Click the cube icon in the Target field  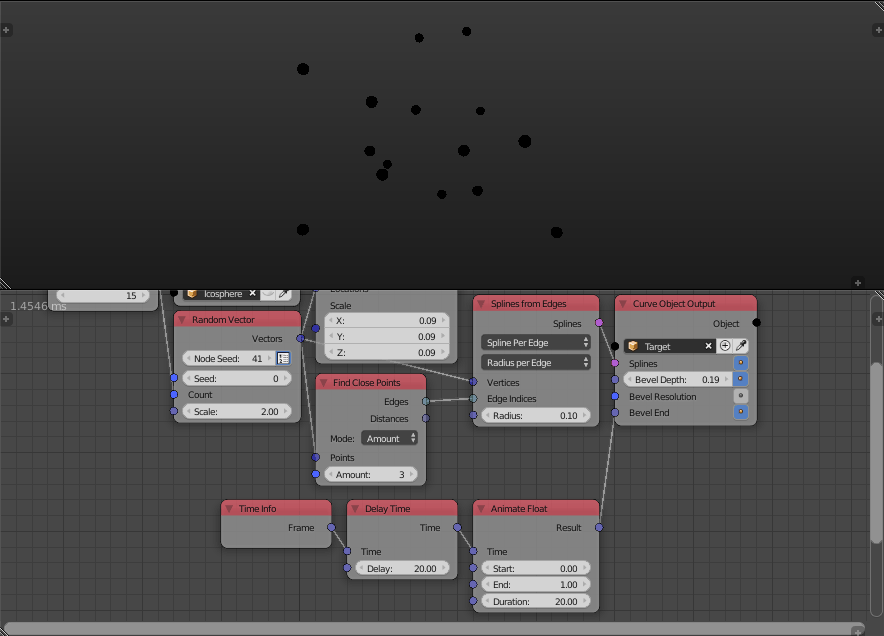[633, 346]
